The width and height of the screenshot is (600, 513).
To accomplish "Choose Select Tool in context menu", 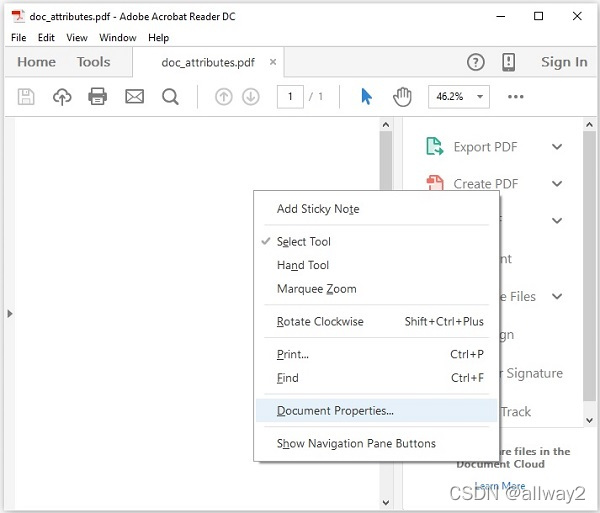I will coord(377,242).
